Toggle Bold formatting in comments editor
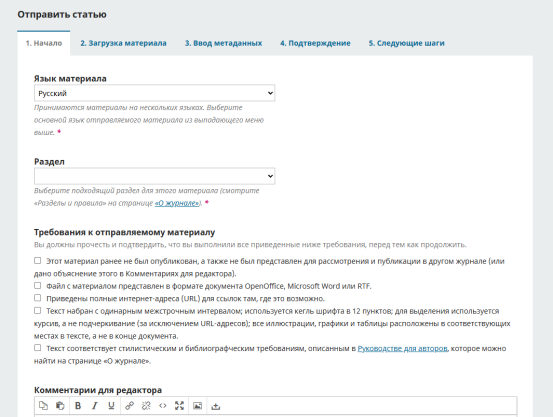Viewport: 553px width, 417px height. tap(78, 406)
